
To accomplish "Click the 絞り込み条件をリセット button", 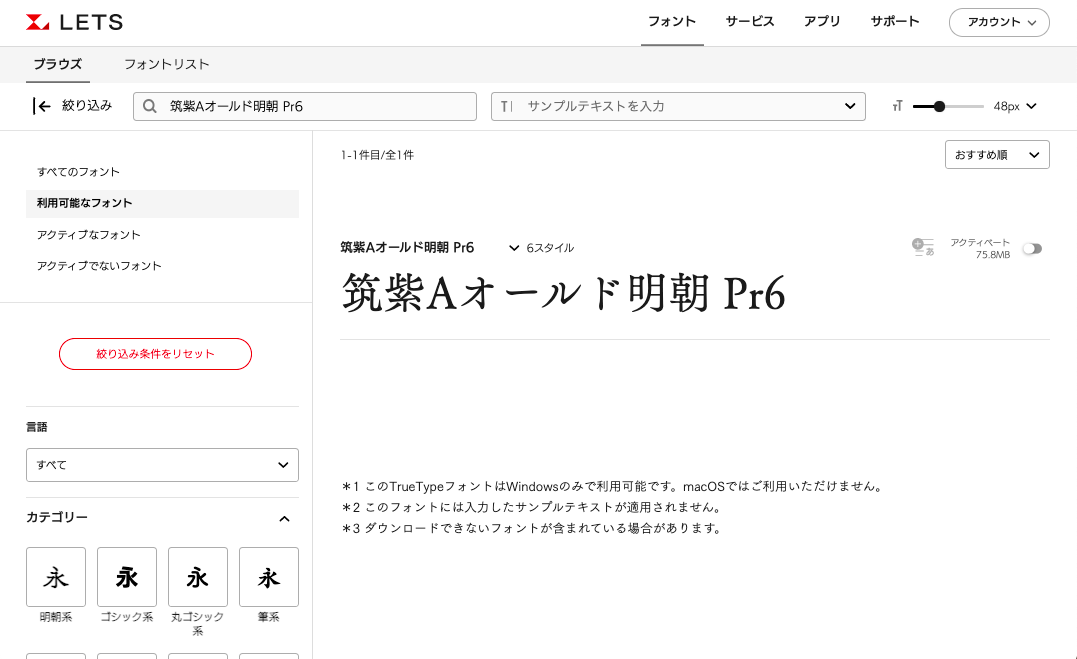I will pyautogui.click(x=155, y=354).
